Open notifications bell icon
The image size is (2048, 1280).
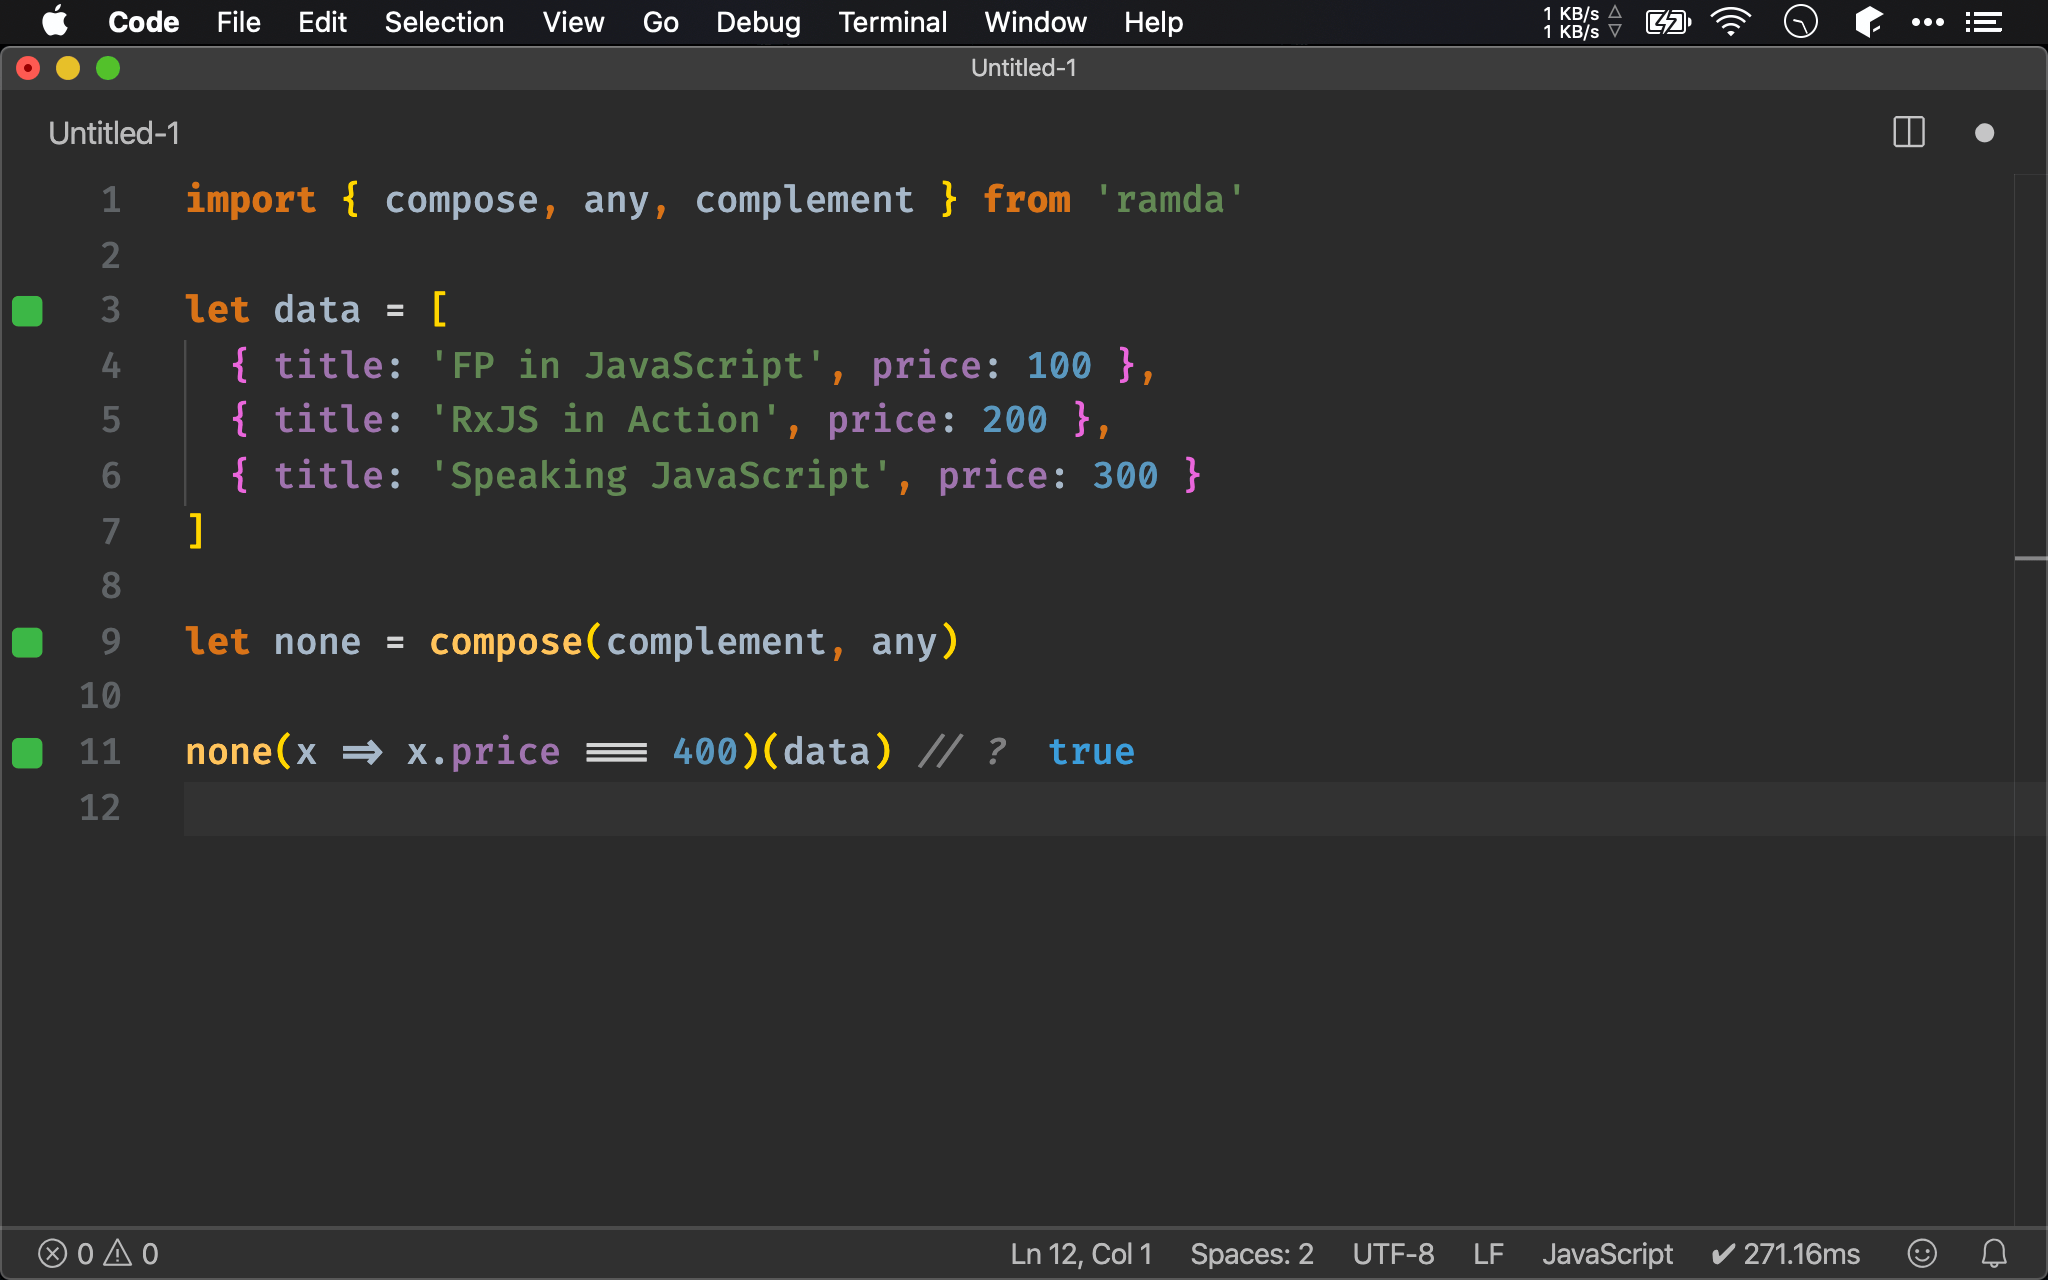(x=1994, y=1253)
